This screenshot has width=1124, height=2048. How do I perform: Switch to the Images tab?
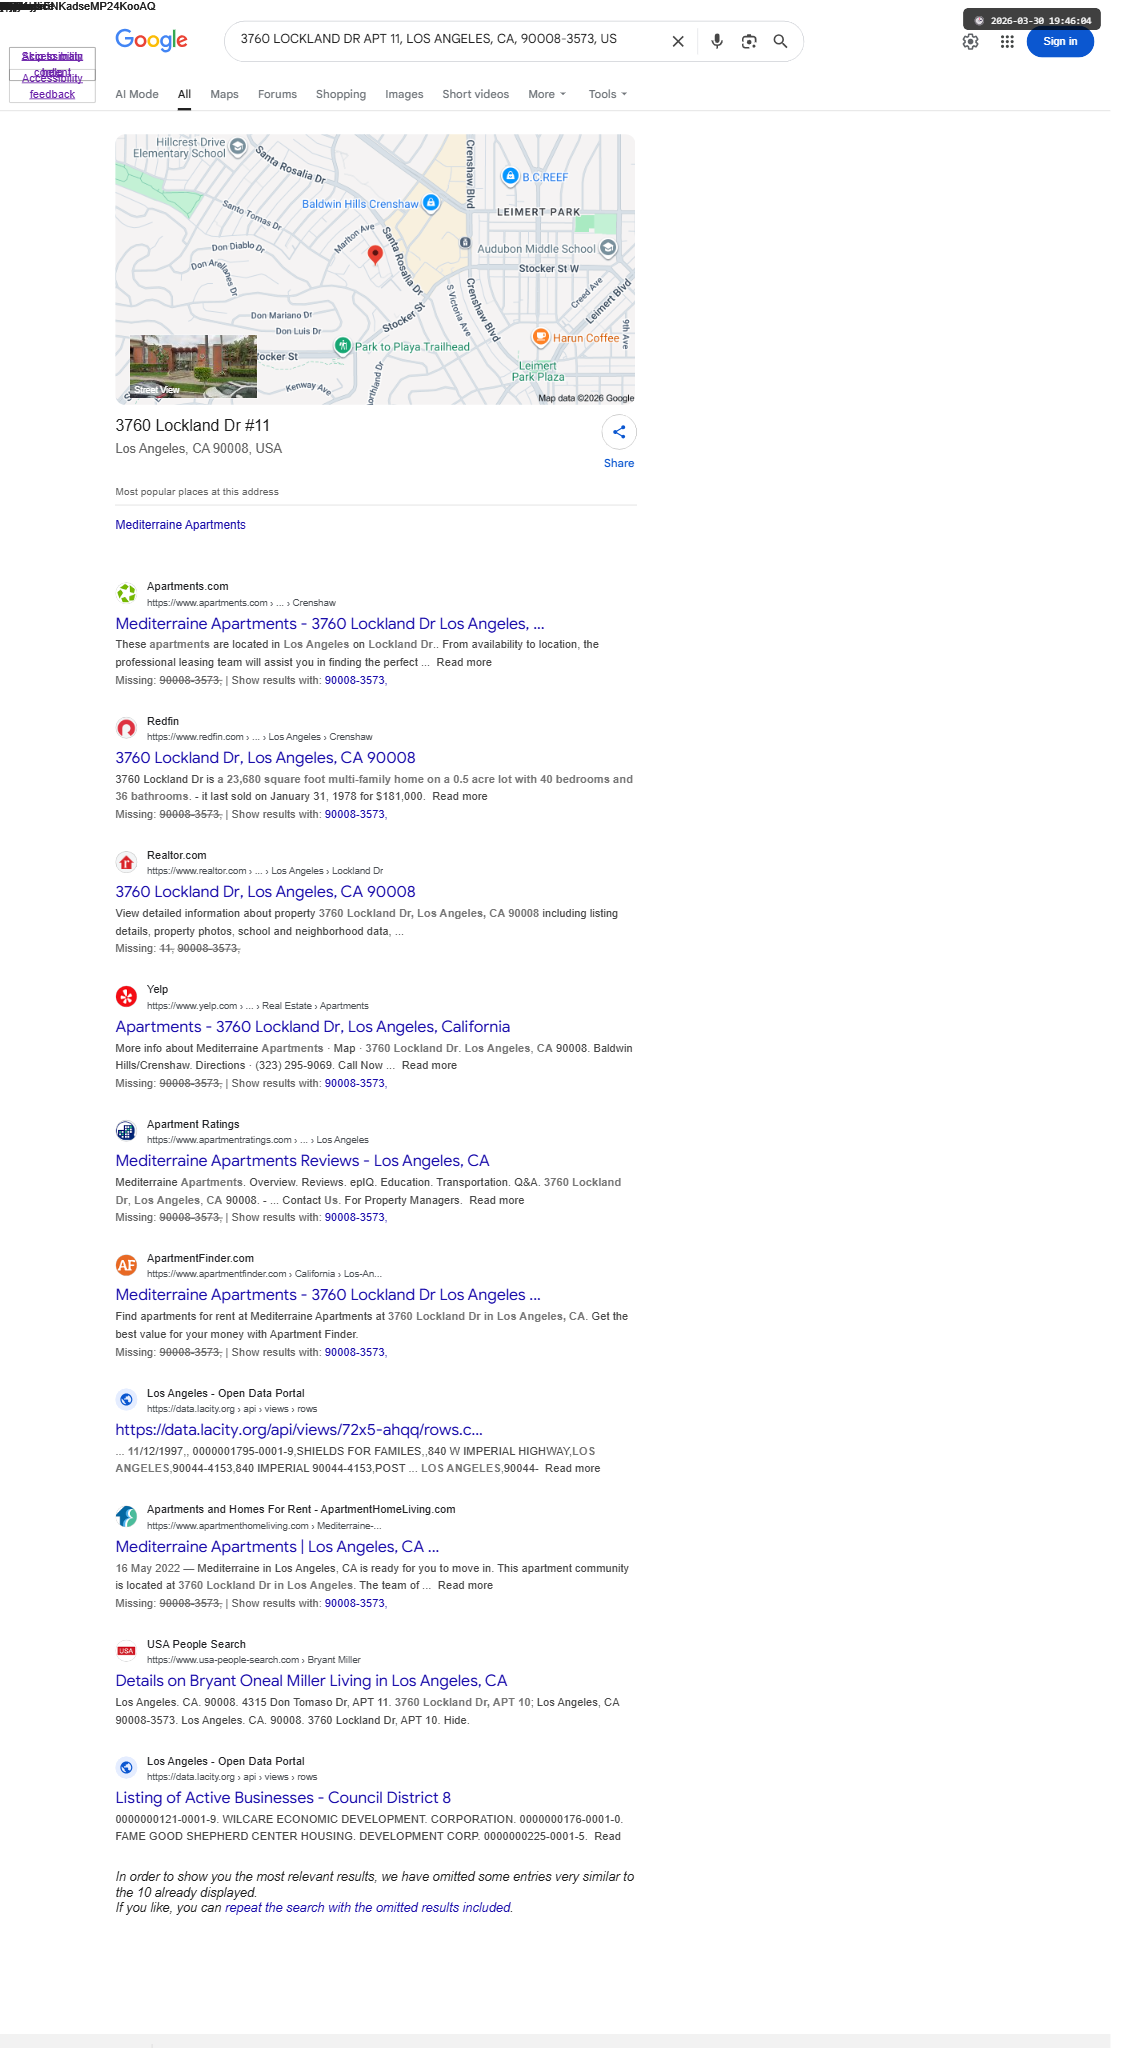[404, 94]
